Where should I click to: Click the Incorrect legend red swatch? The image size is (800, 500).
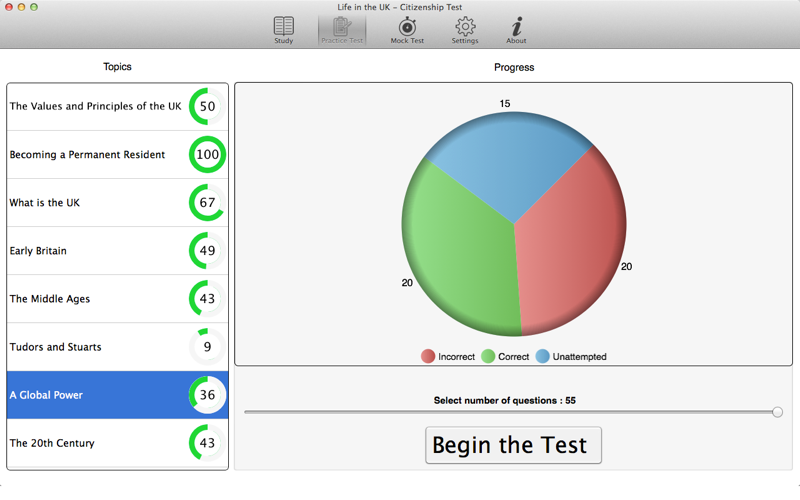tap(428, 356)
